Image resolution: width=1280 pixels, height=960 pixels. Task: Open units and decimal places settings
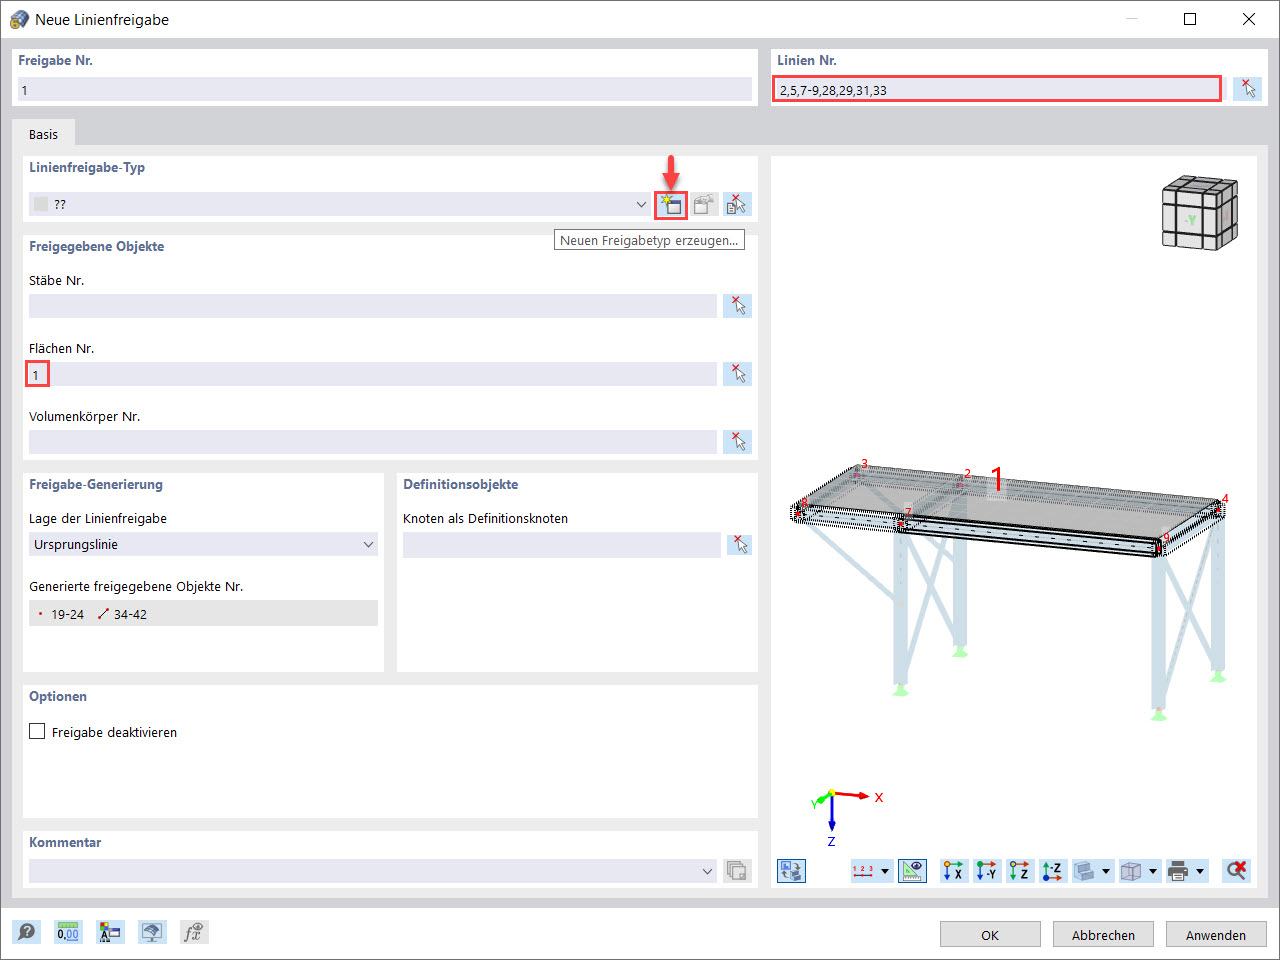[68, 933]
